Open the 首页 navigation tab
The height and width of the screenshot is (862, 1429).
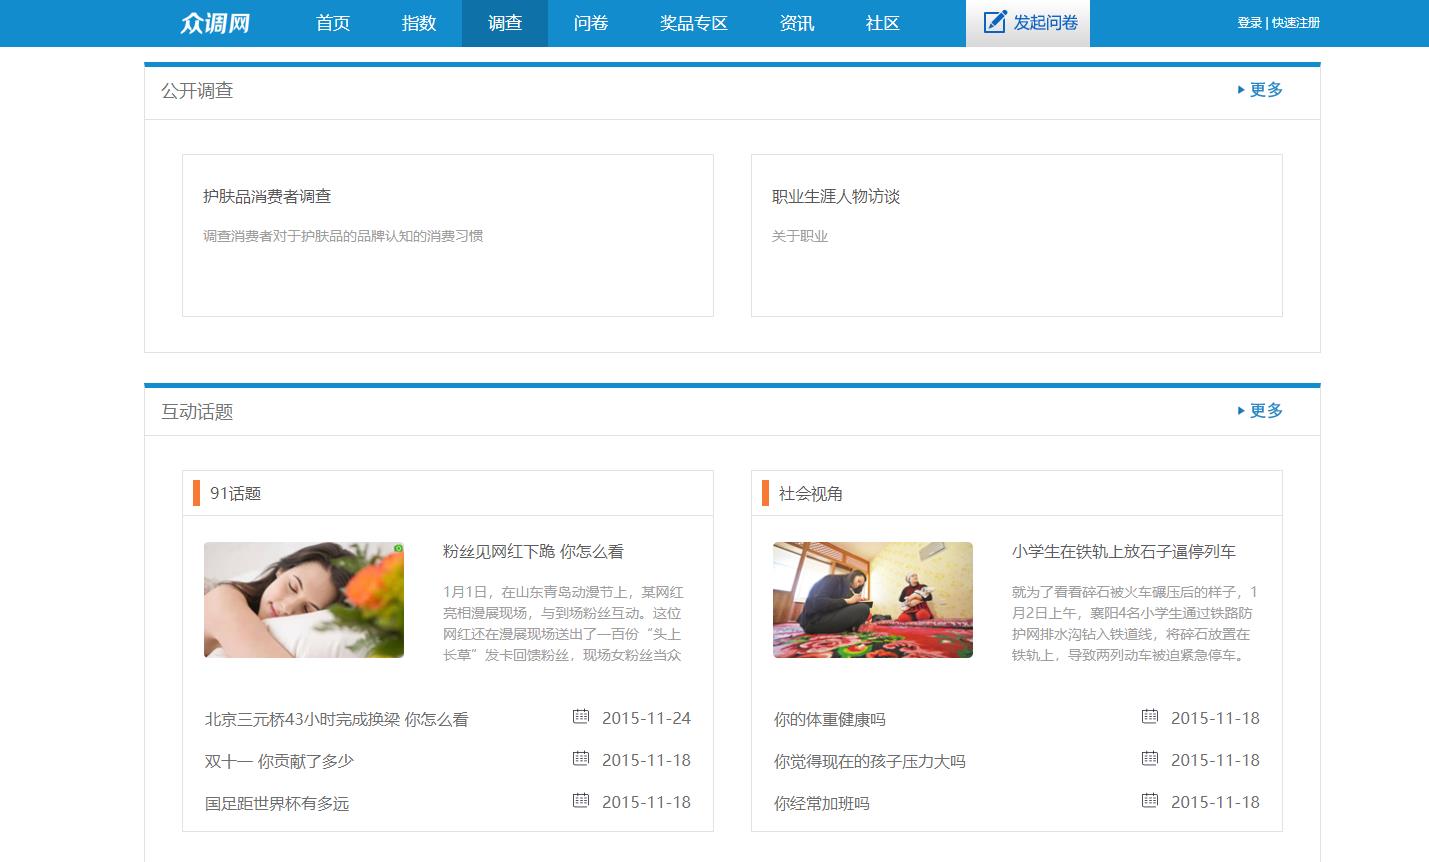[x=333, y=23]
